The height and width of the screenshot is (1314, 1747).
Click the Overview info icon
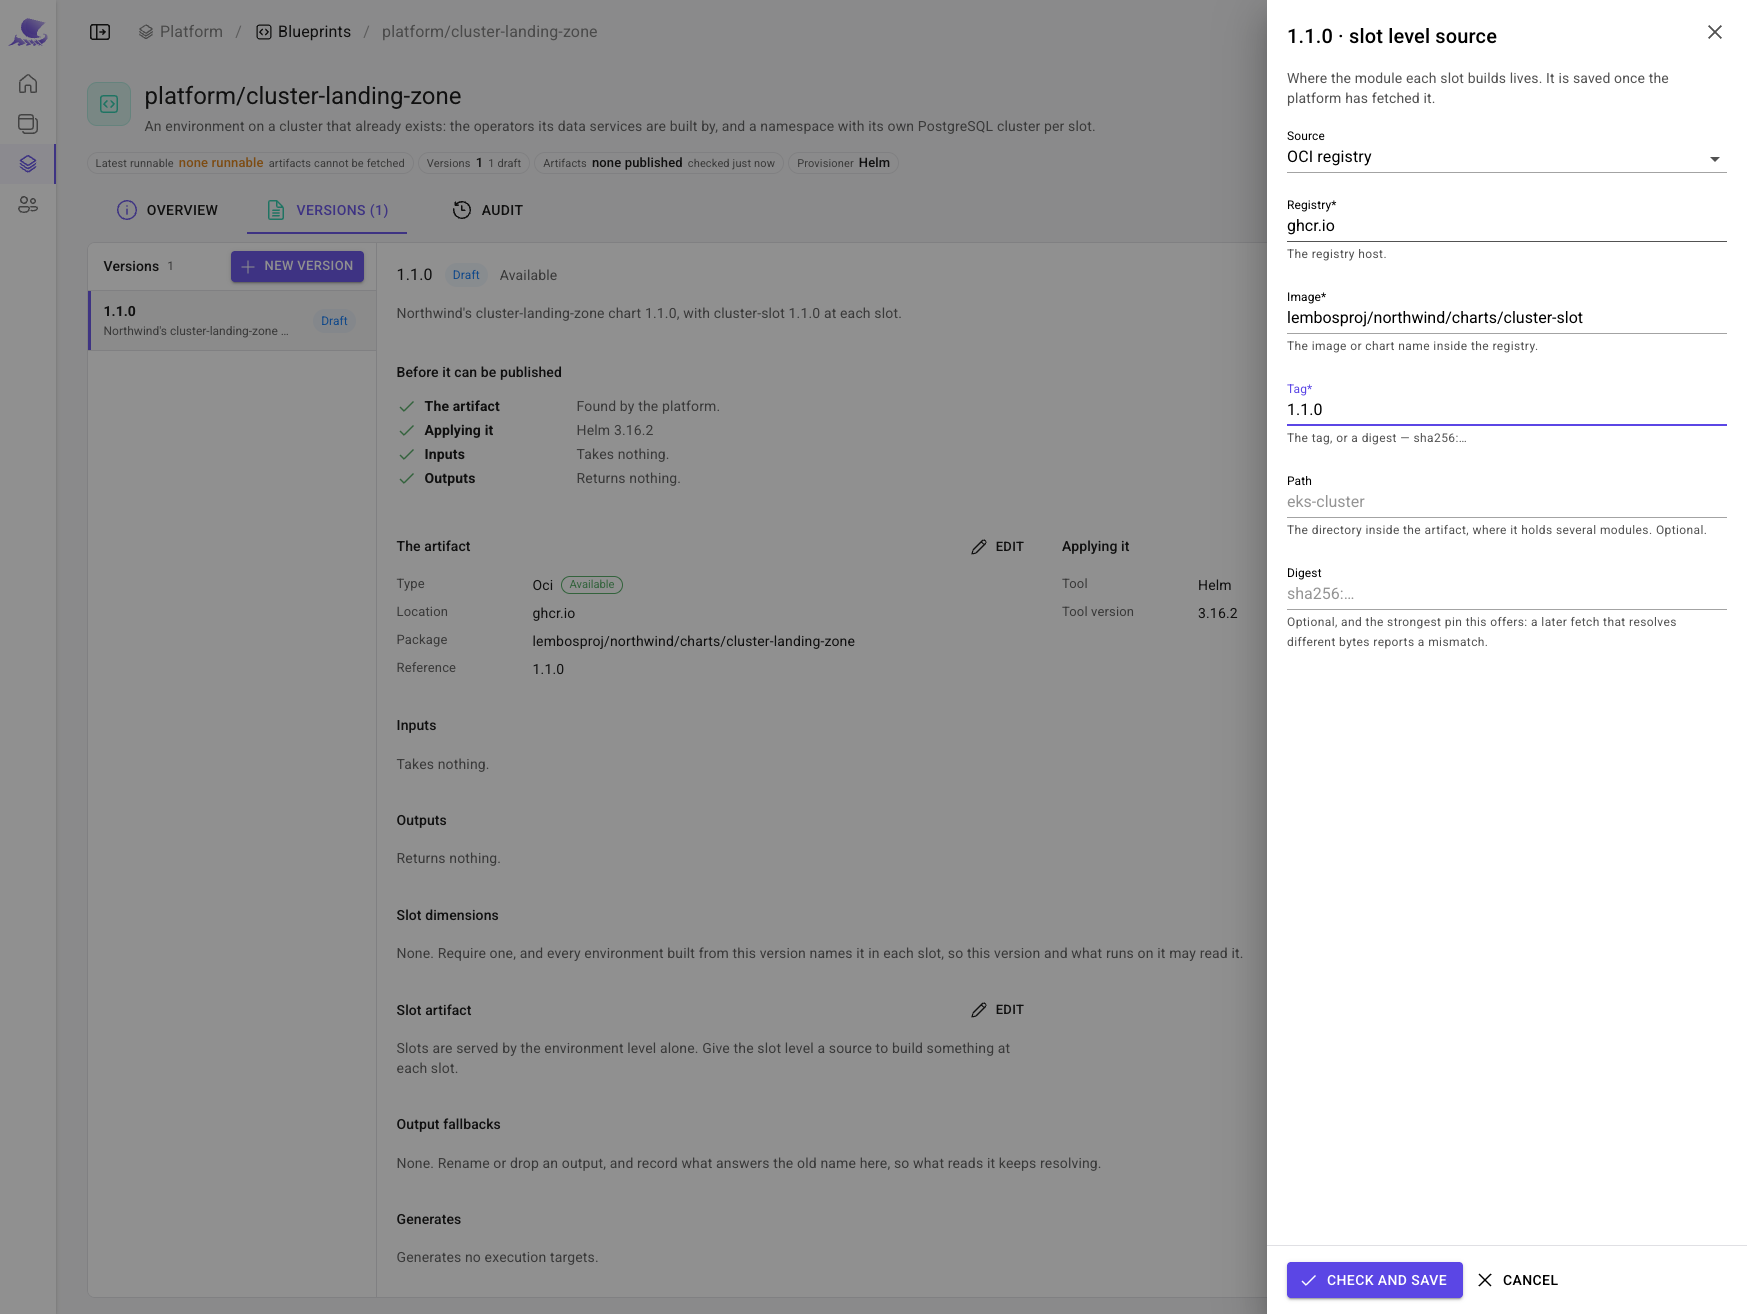tap(127, 210)
